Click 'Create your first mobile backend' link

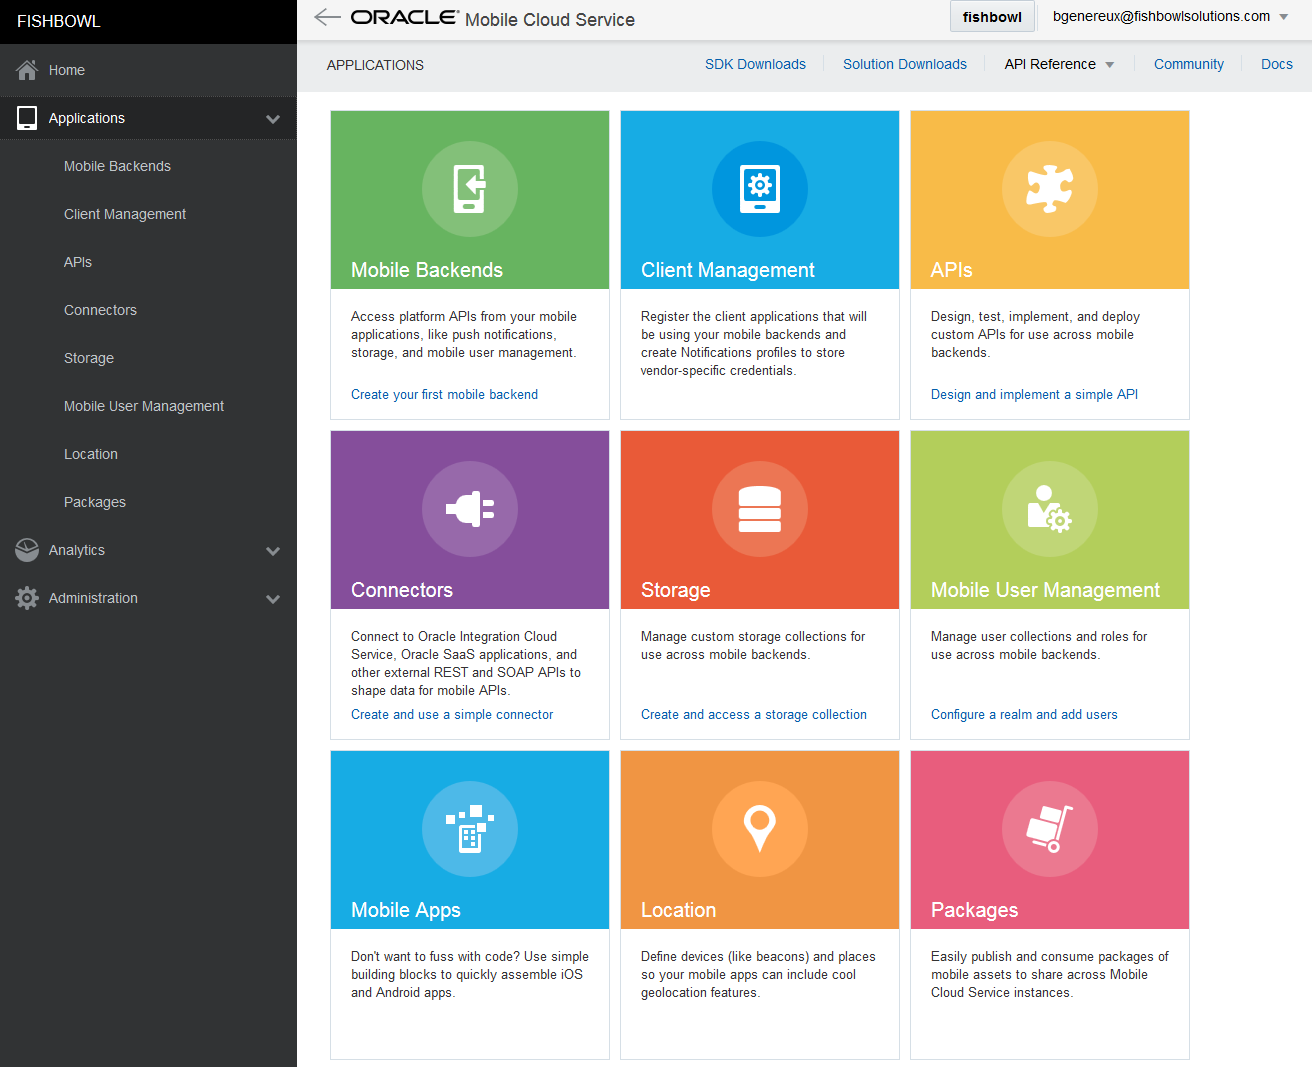[x=444, y=395]
